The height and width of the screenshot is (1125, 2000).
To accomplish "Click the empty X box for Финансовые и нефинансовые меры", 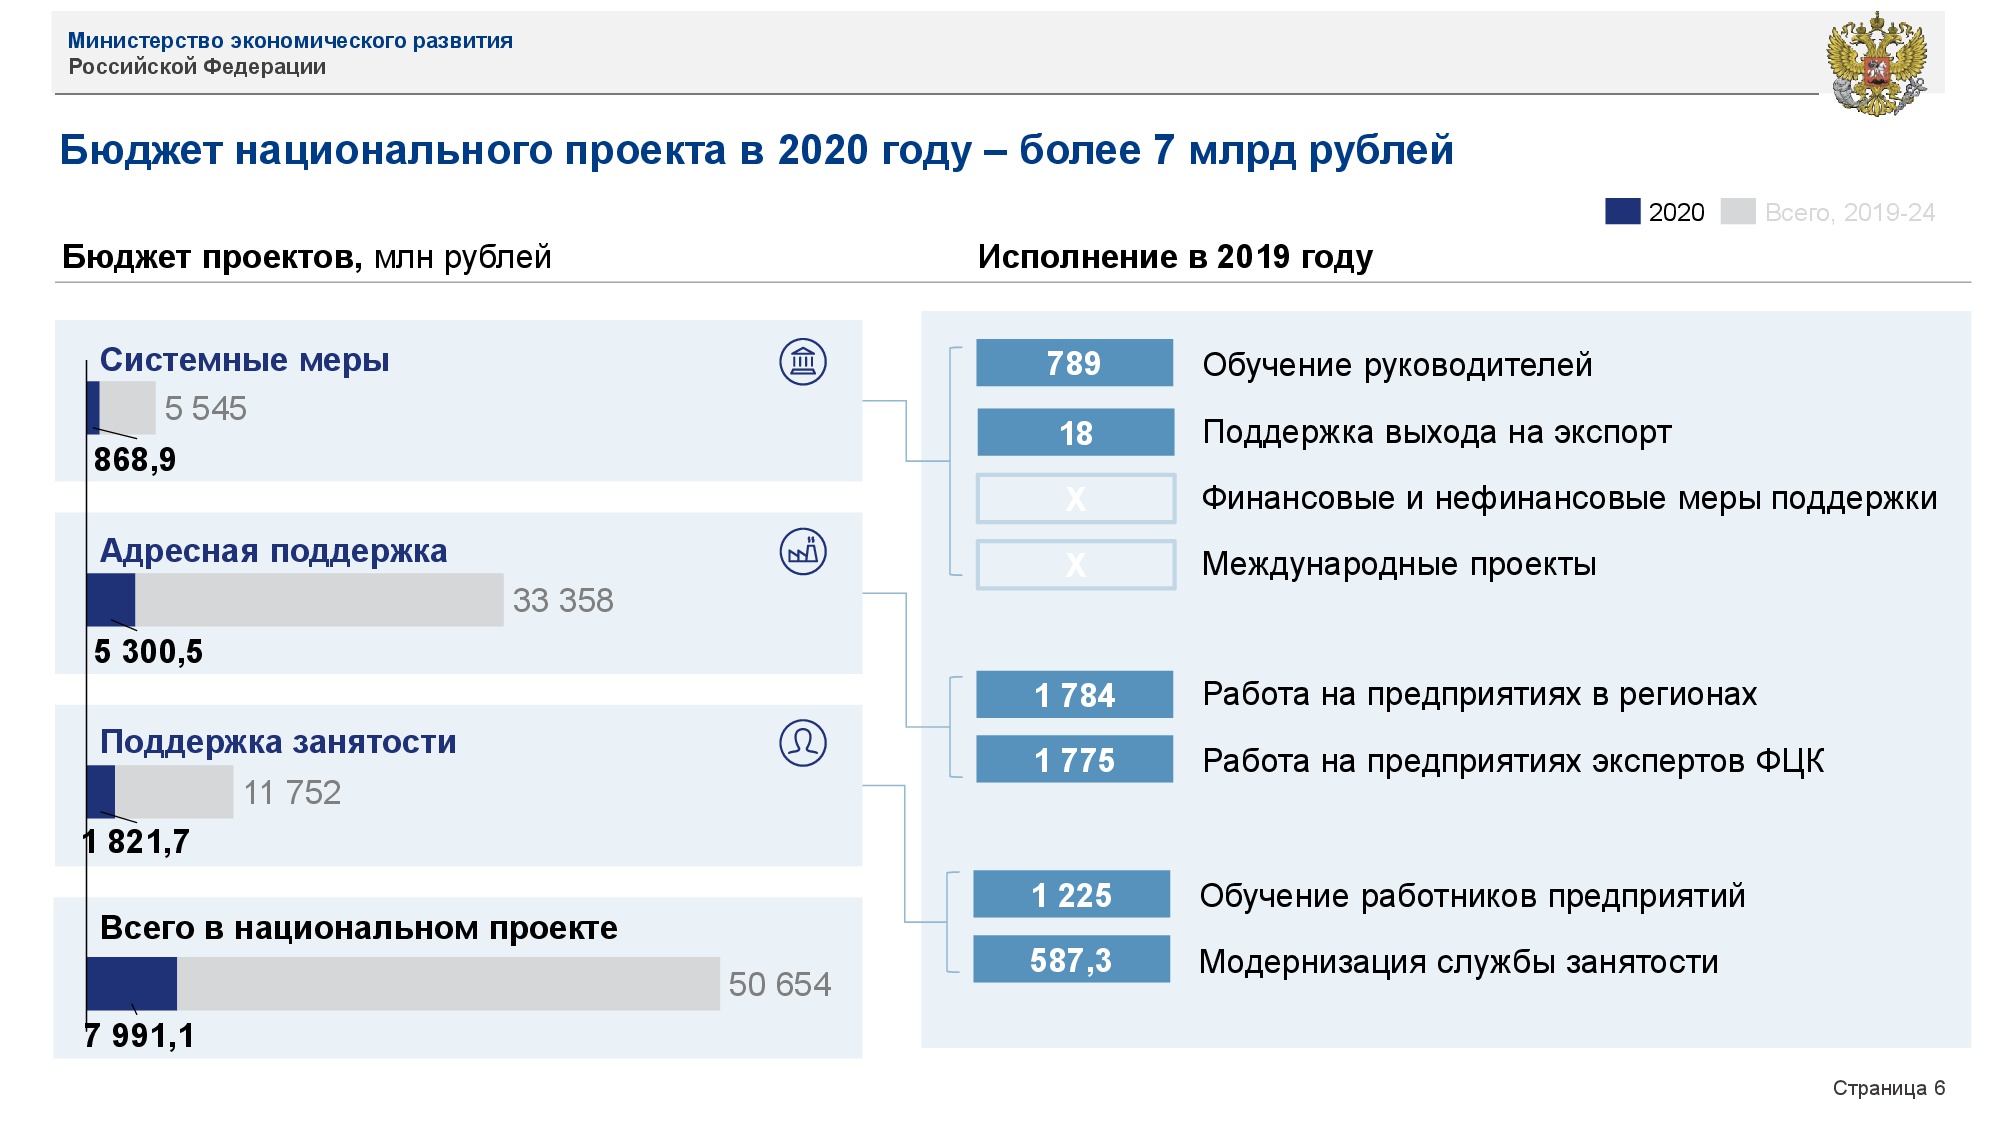I will [1076, 498].
